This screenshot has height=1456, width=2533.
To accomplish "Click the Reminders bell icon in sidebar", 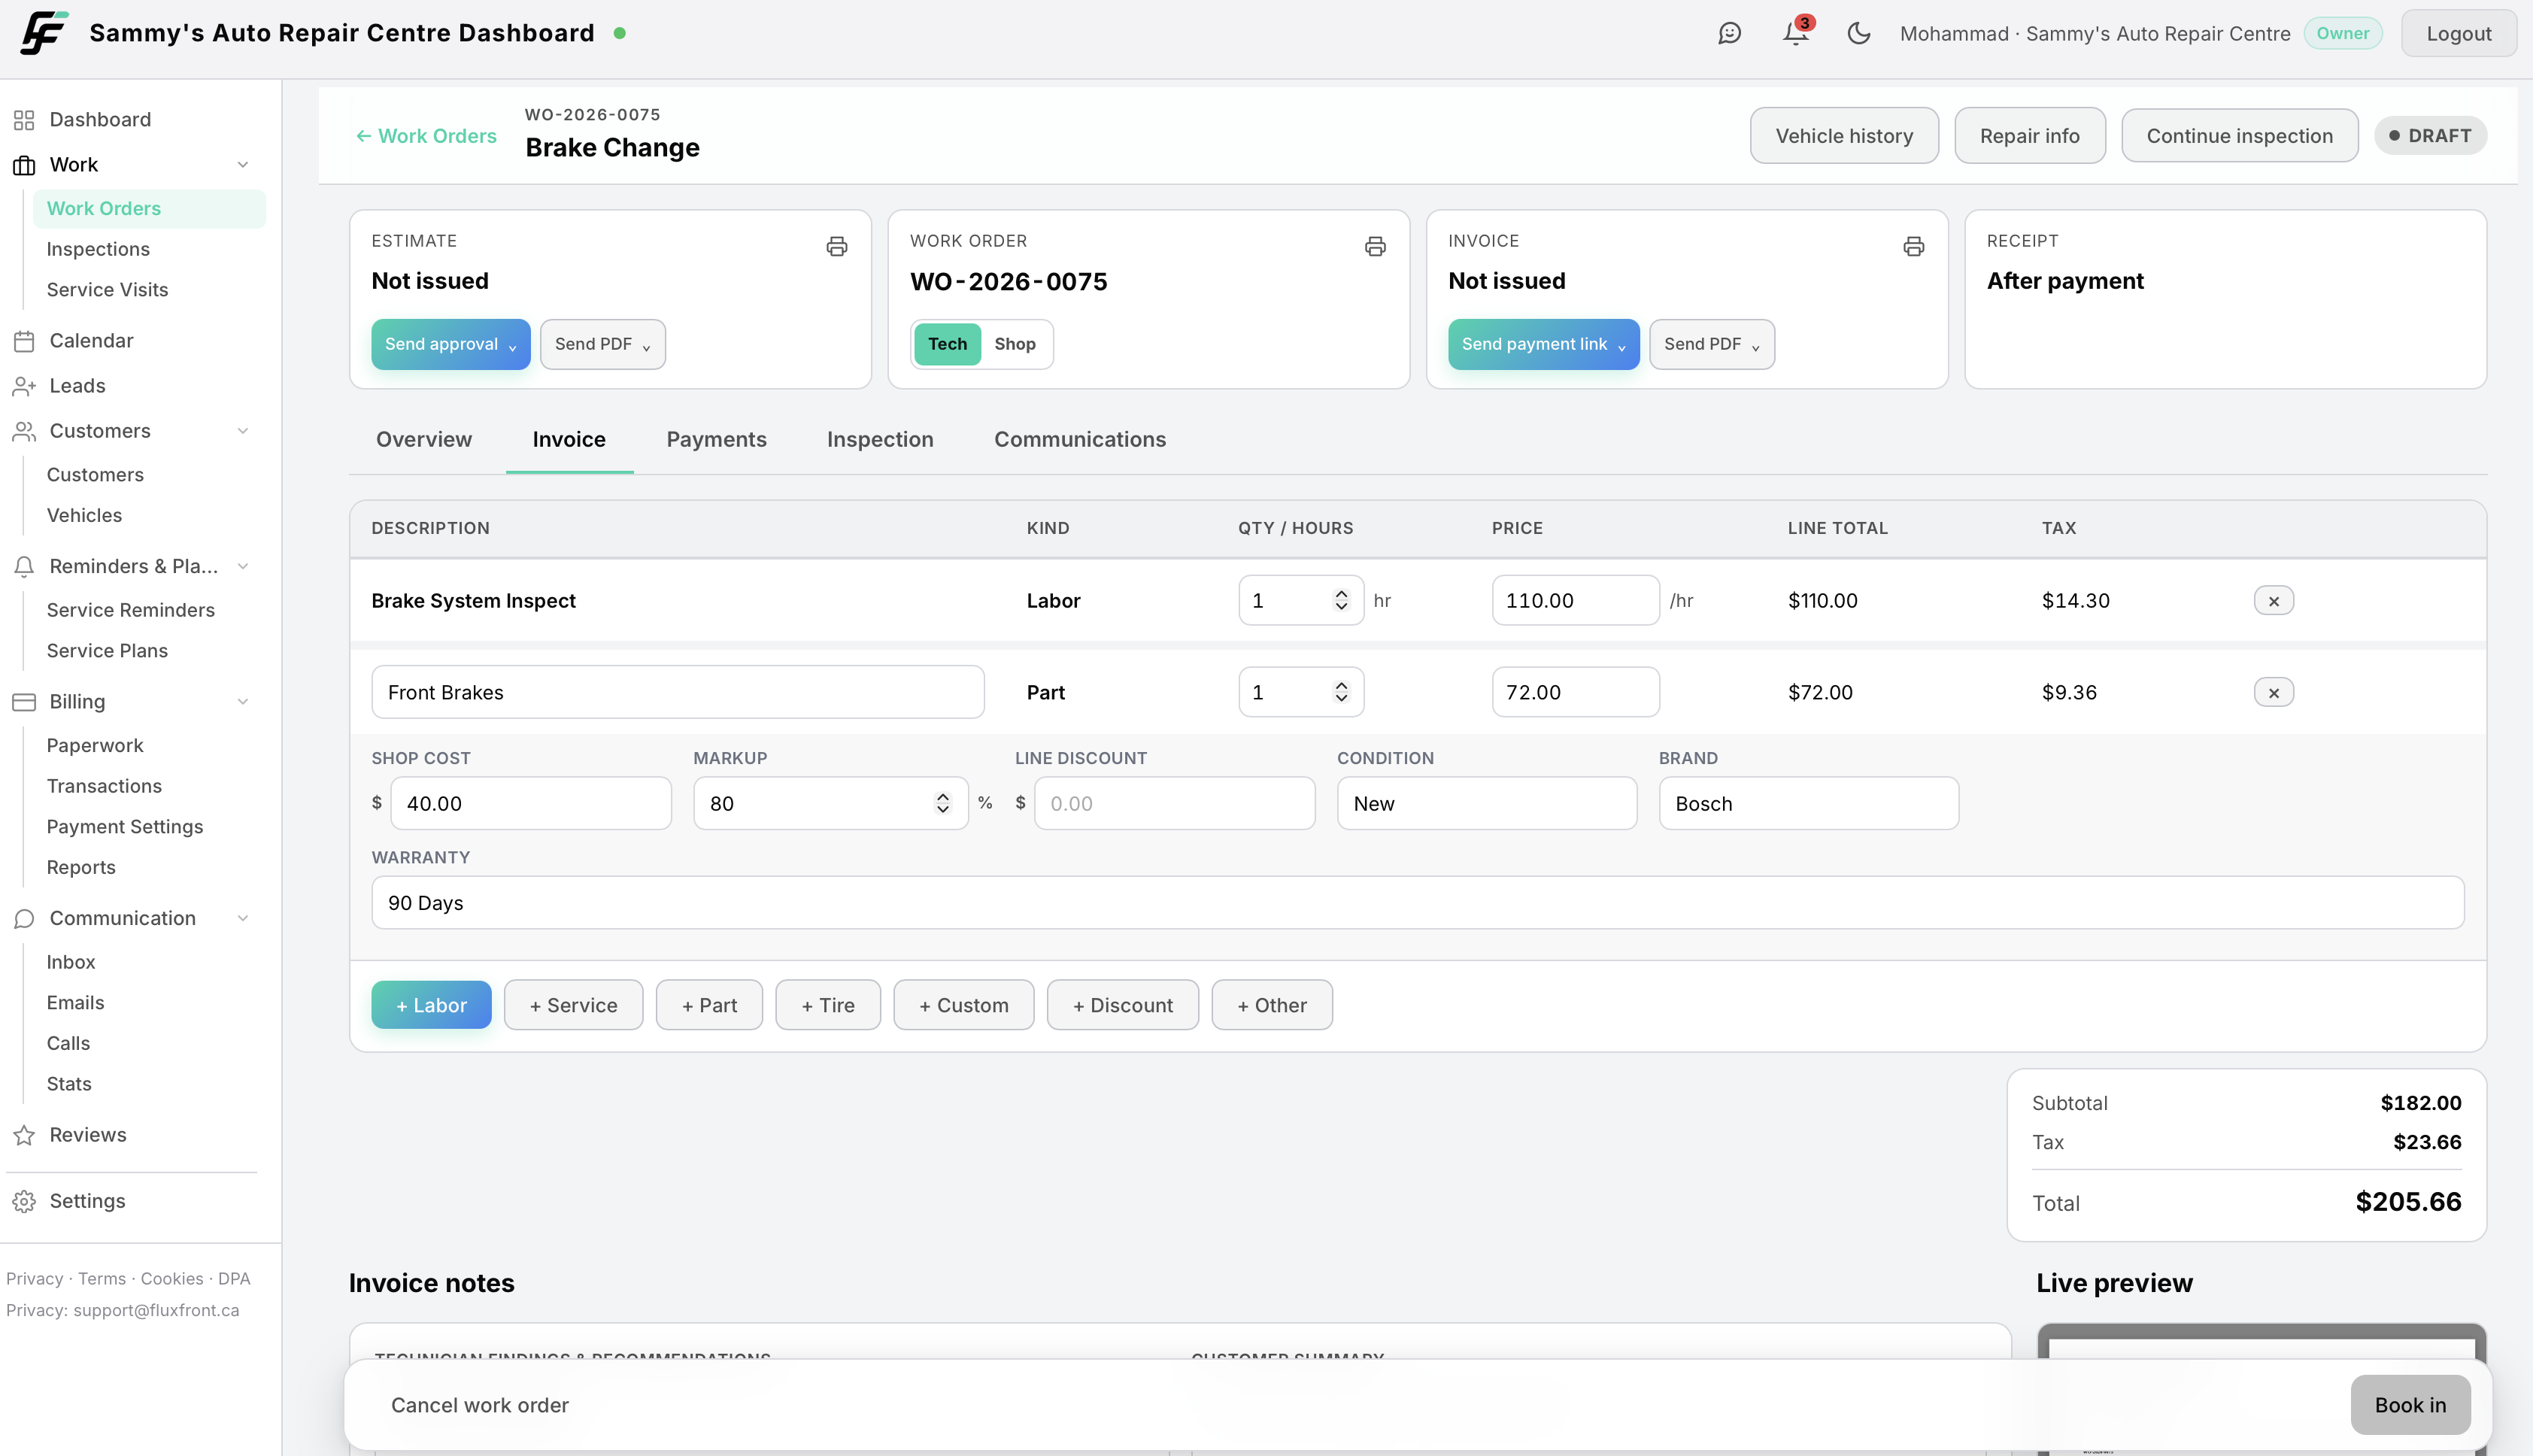I will click(x=24, y=566).
